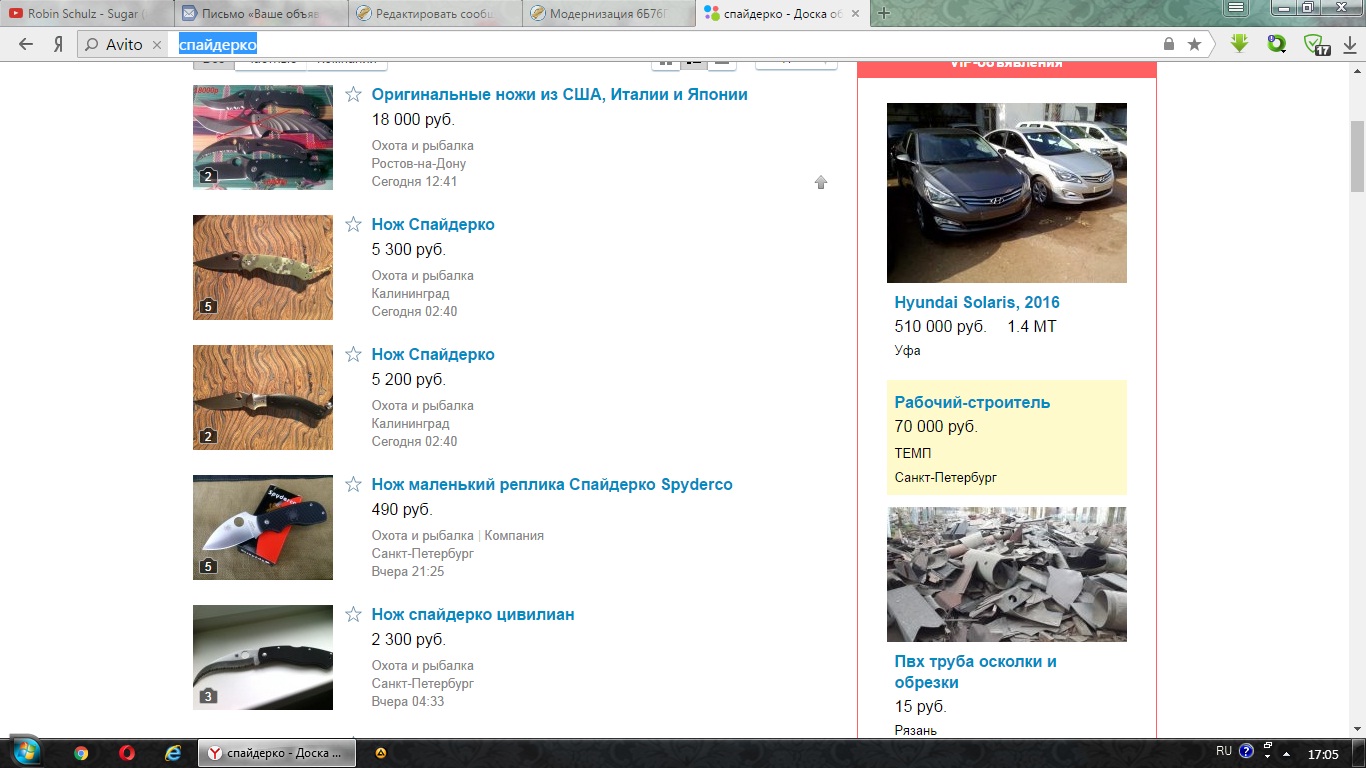Open the green circular extension icon
This screenshot has width=1366, height=768.
(x=1277, y=44)
